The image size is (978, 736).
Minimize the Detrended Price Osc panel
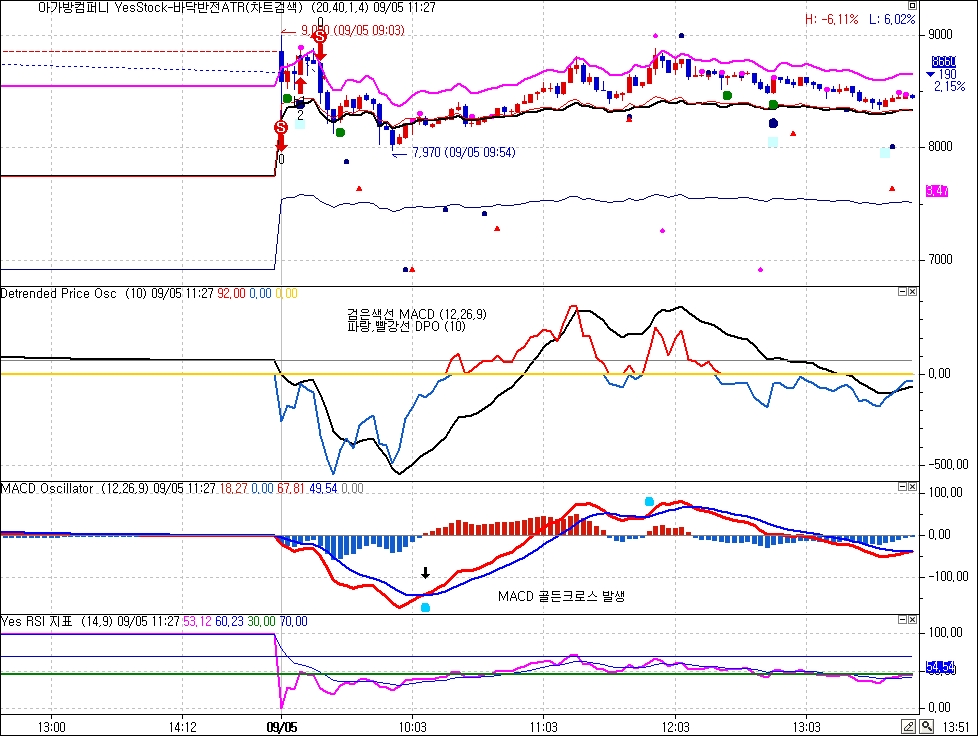click(903, 291)
